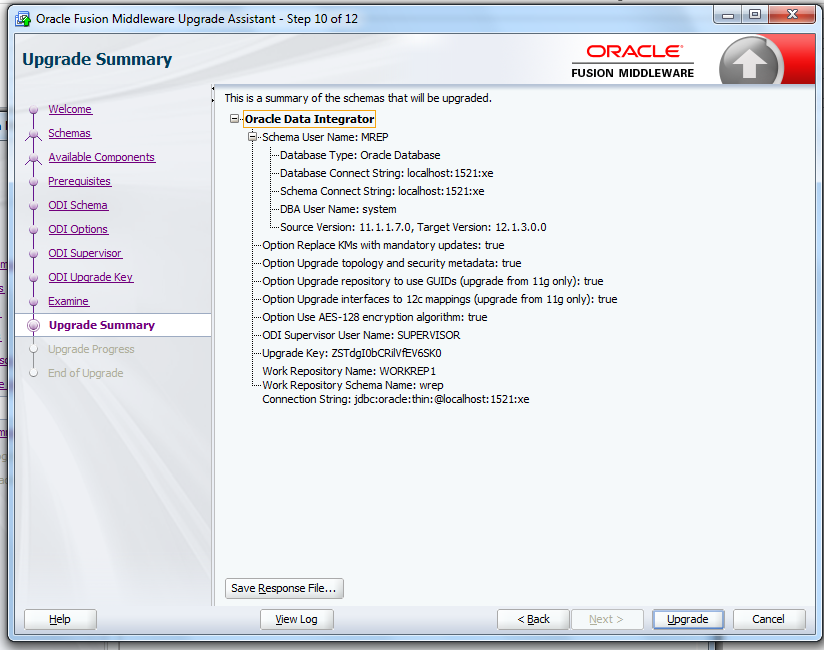Open the Available Components step
The image size is (824, 650).
[x=102, y=157]
